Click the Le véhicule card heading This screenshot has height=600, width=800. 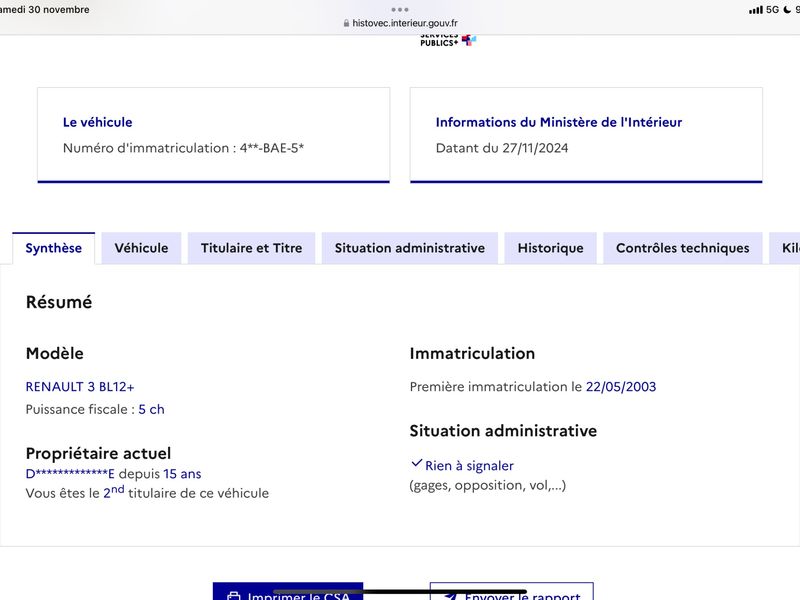[97, 122]
